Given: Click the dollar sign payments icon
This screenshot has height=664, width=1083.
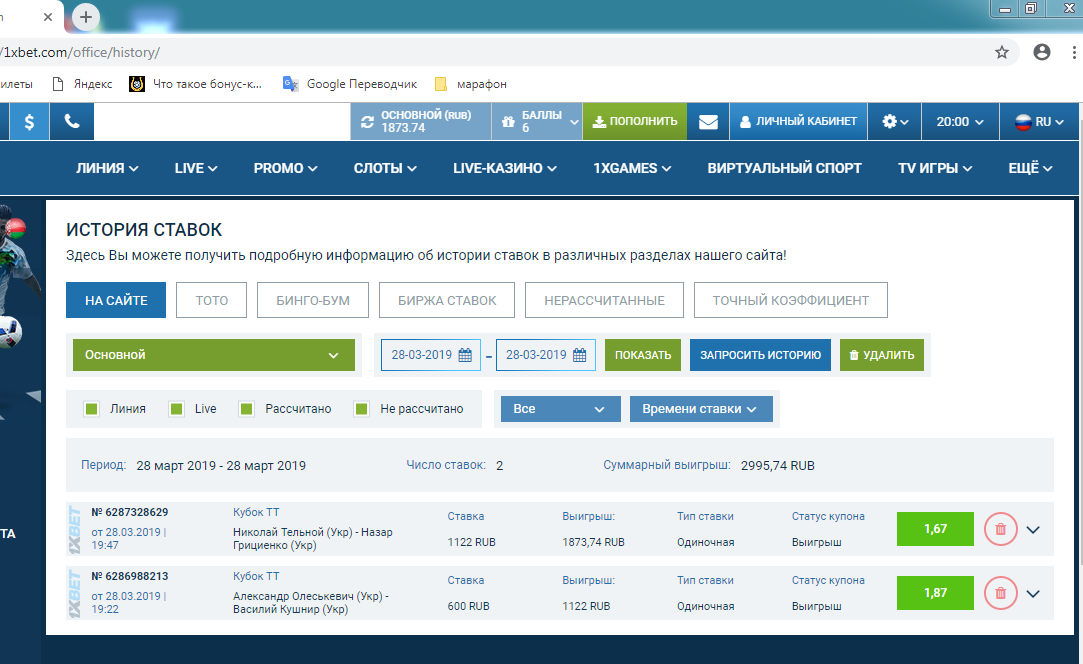Looking at the screenshot, I should click(x=29, y=122).
